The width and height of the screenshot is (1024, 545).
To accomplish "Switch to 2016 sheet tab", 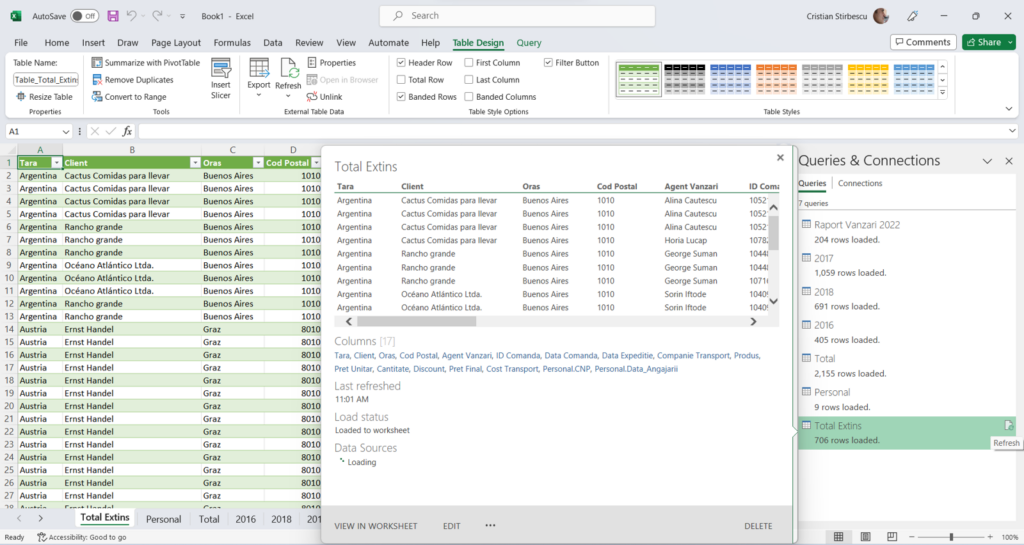I will (246, 519).
